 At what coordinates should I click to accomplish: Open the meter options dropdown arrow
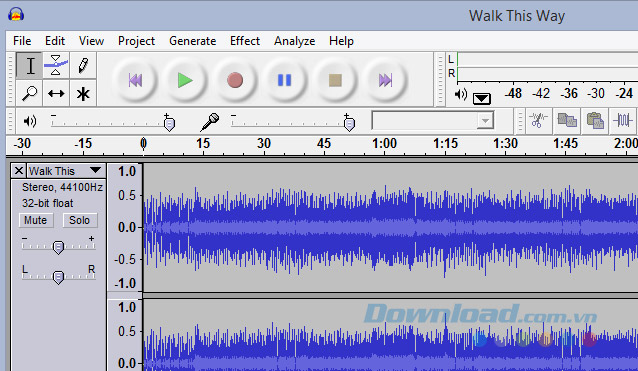pyautogui.click(x=482, y=98)
